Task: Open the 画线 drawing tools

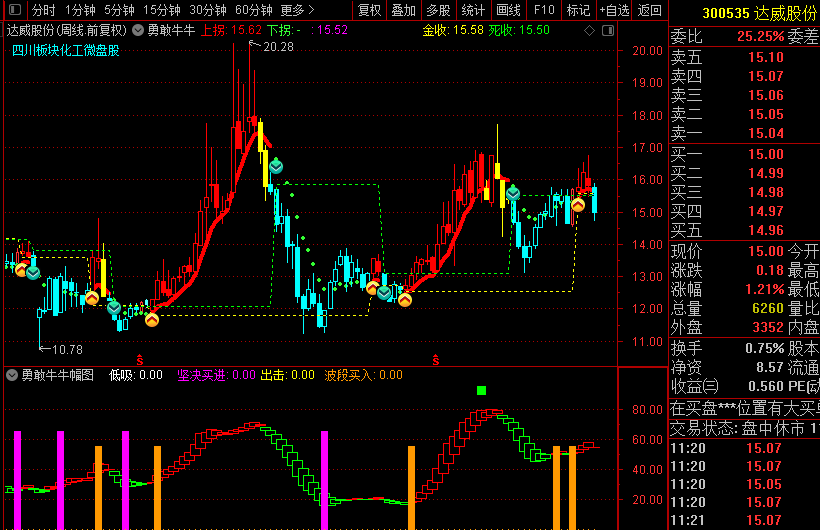Action: tap(508, 10)
